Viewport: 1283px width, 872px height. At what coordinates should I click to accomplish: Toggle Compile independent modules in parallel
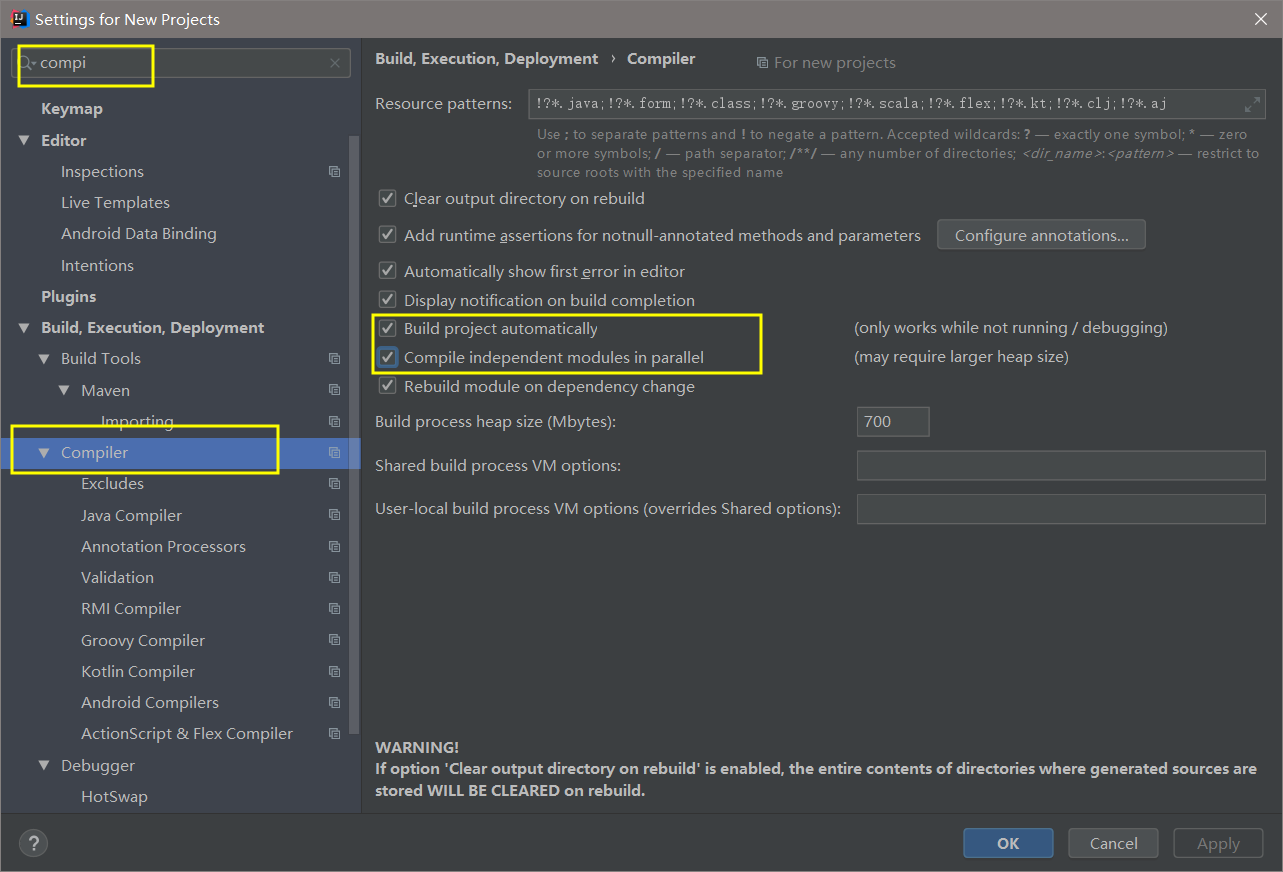[387, 357]
